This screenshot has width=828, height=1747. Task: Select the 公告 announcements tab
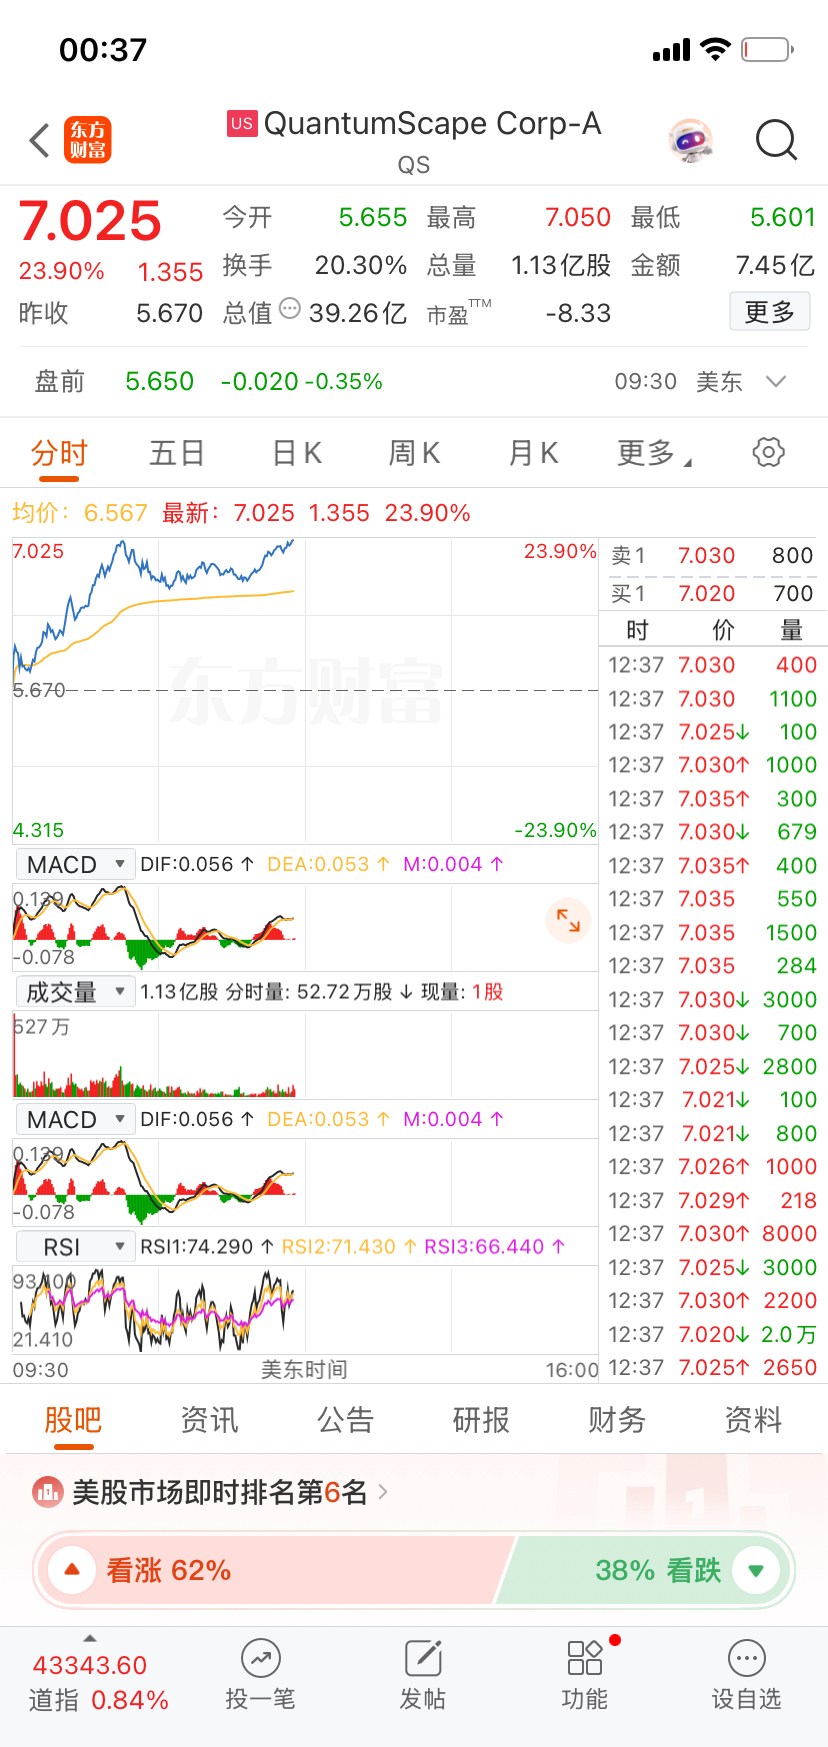345,1420
